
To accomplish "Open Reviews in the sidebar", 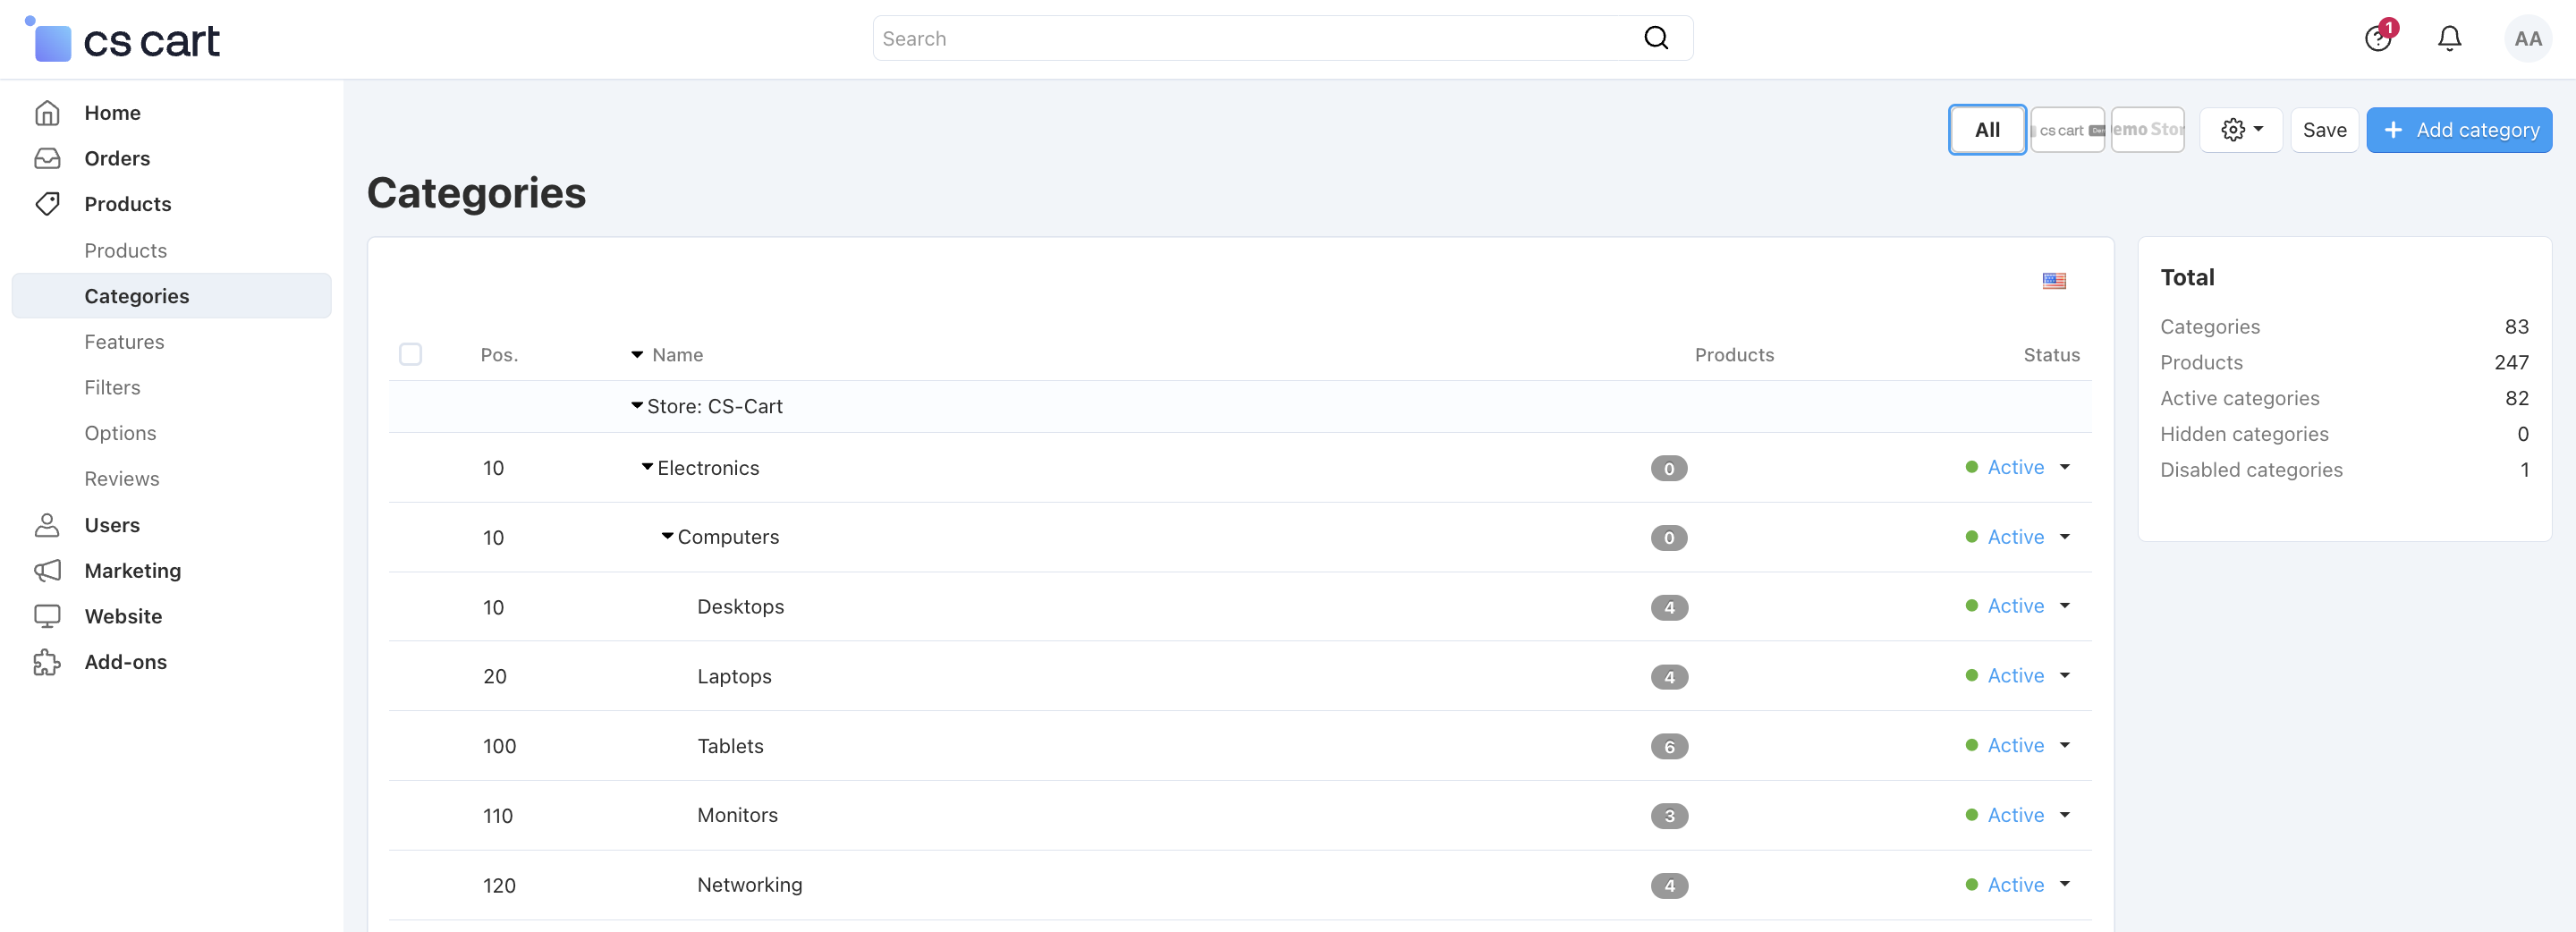I will 122,479.
